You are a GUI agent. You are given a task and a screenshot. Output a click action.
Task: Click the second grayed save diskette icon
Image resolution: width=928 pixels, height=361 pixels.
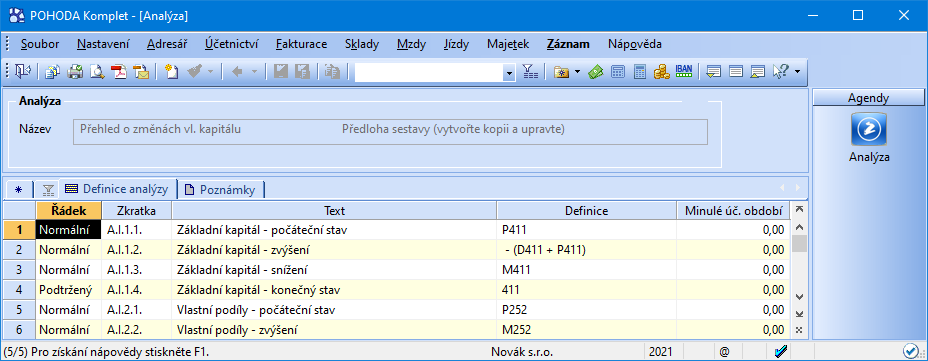303,72
